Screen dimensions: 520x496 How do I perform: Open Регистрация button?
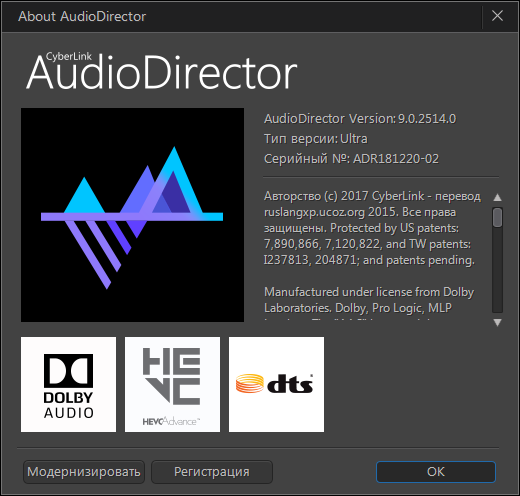pyautogui.click(x=212, y=472)
